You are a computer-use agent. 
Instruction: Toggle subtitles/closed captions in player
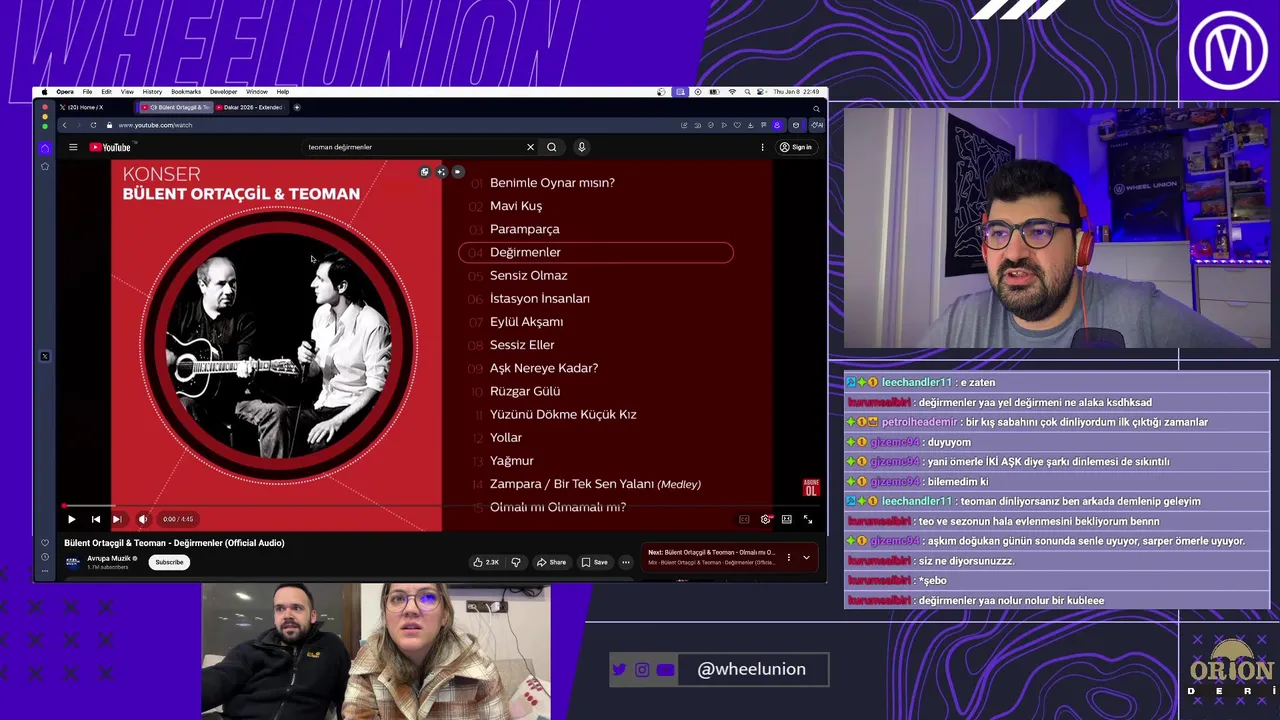[x=744, y=519]
